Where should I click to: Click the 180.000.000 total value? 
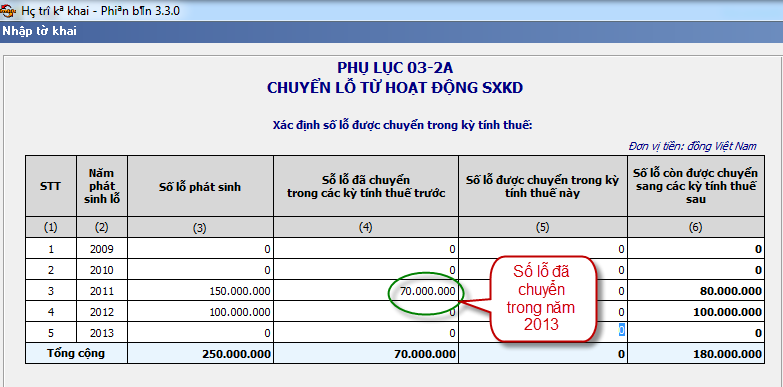(x=696, y=354)
